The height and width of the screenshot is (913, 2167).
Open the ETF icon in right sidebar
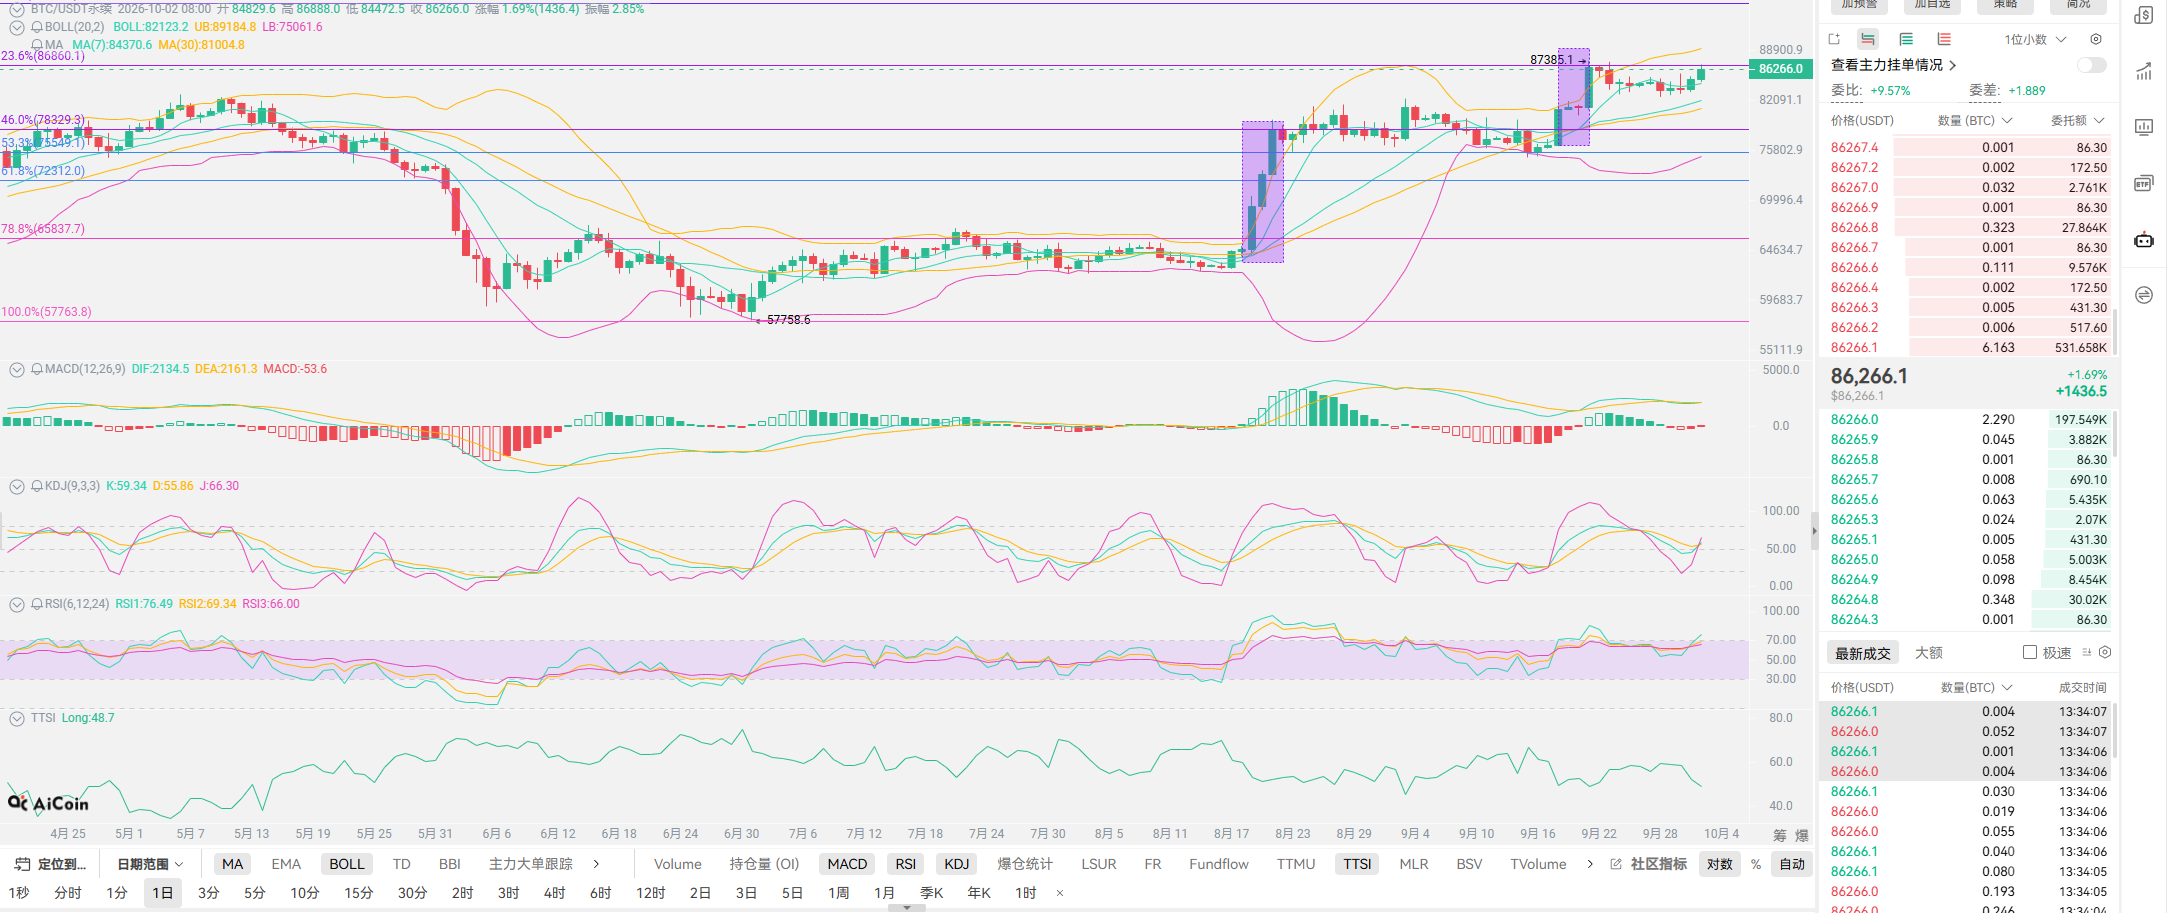(x=2144, y=183)
